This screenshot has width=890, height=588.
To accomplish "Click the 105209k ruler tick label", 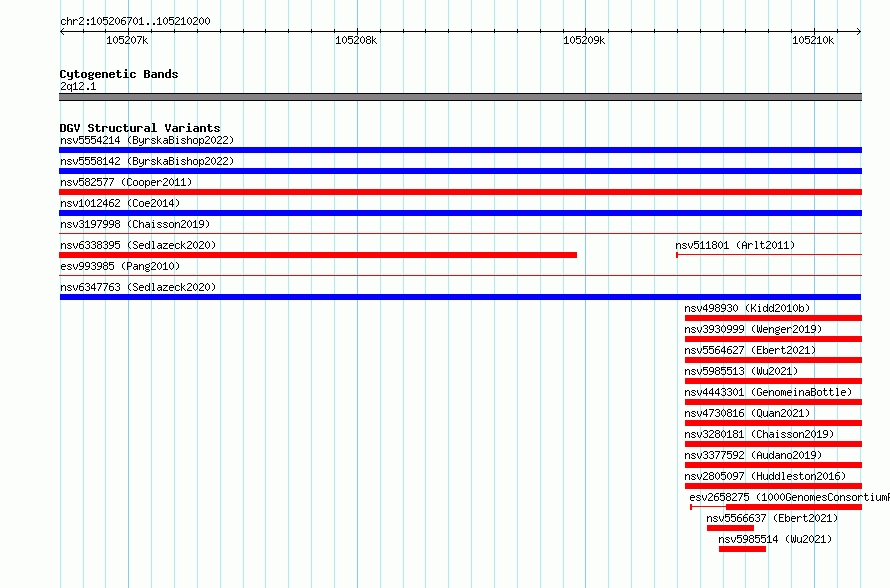I will [x=584, y=40].
